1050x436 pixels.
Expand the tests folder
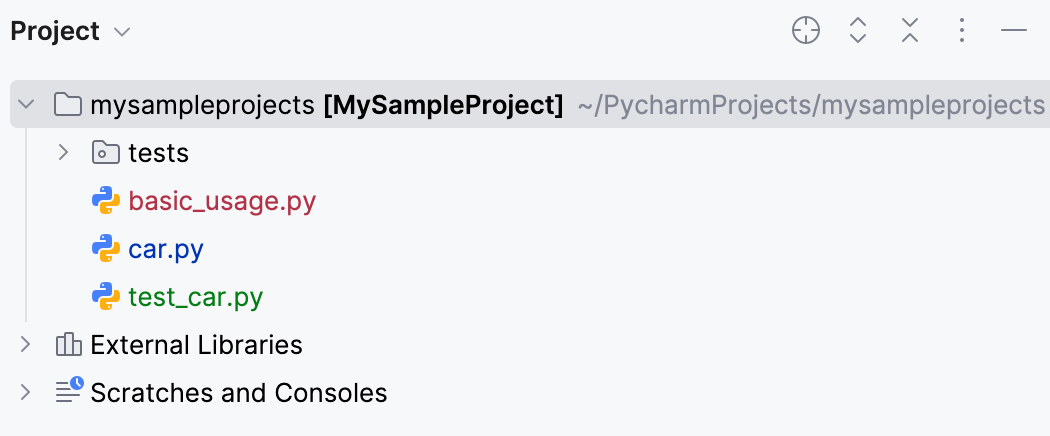(x=63, y=153)
